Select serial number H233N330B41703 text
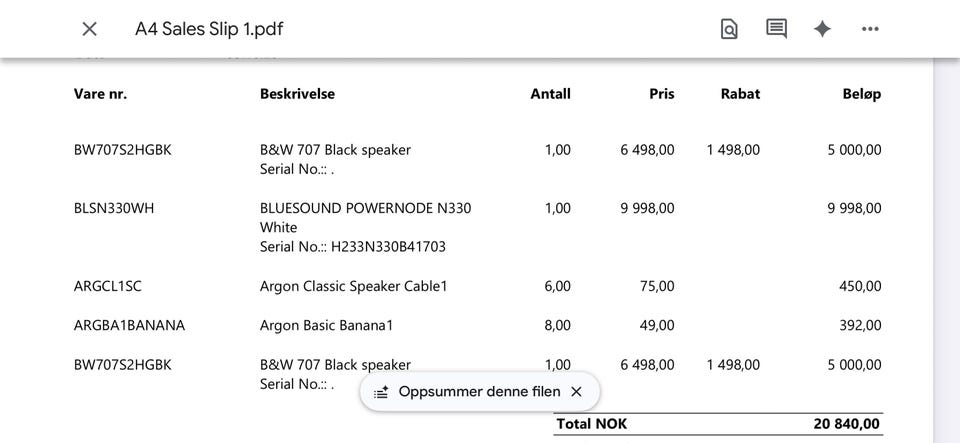Screen dimensions: 960x443 click(x=388, y=247)
